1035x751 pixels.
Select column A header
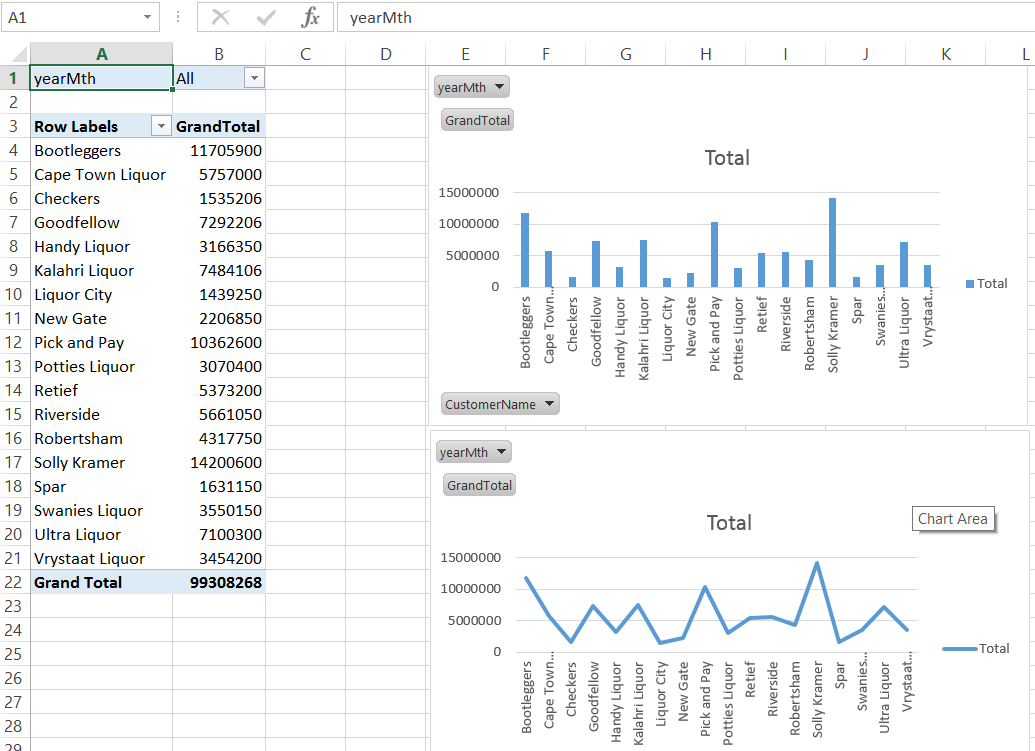(x=101, y=54)
